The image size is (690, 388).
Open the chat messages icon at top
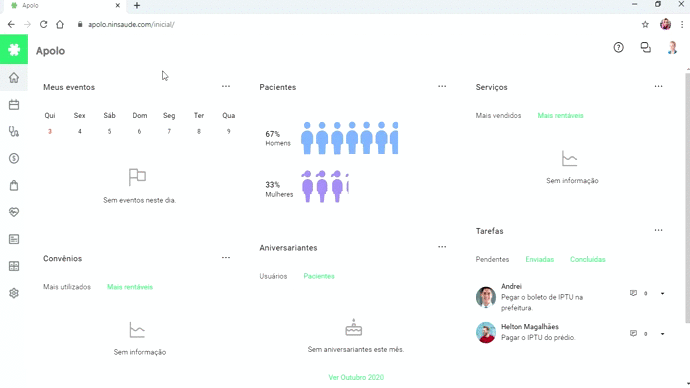[x=646, y=48]
